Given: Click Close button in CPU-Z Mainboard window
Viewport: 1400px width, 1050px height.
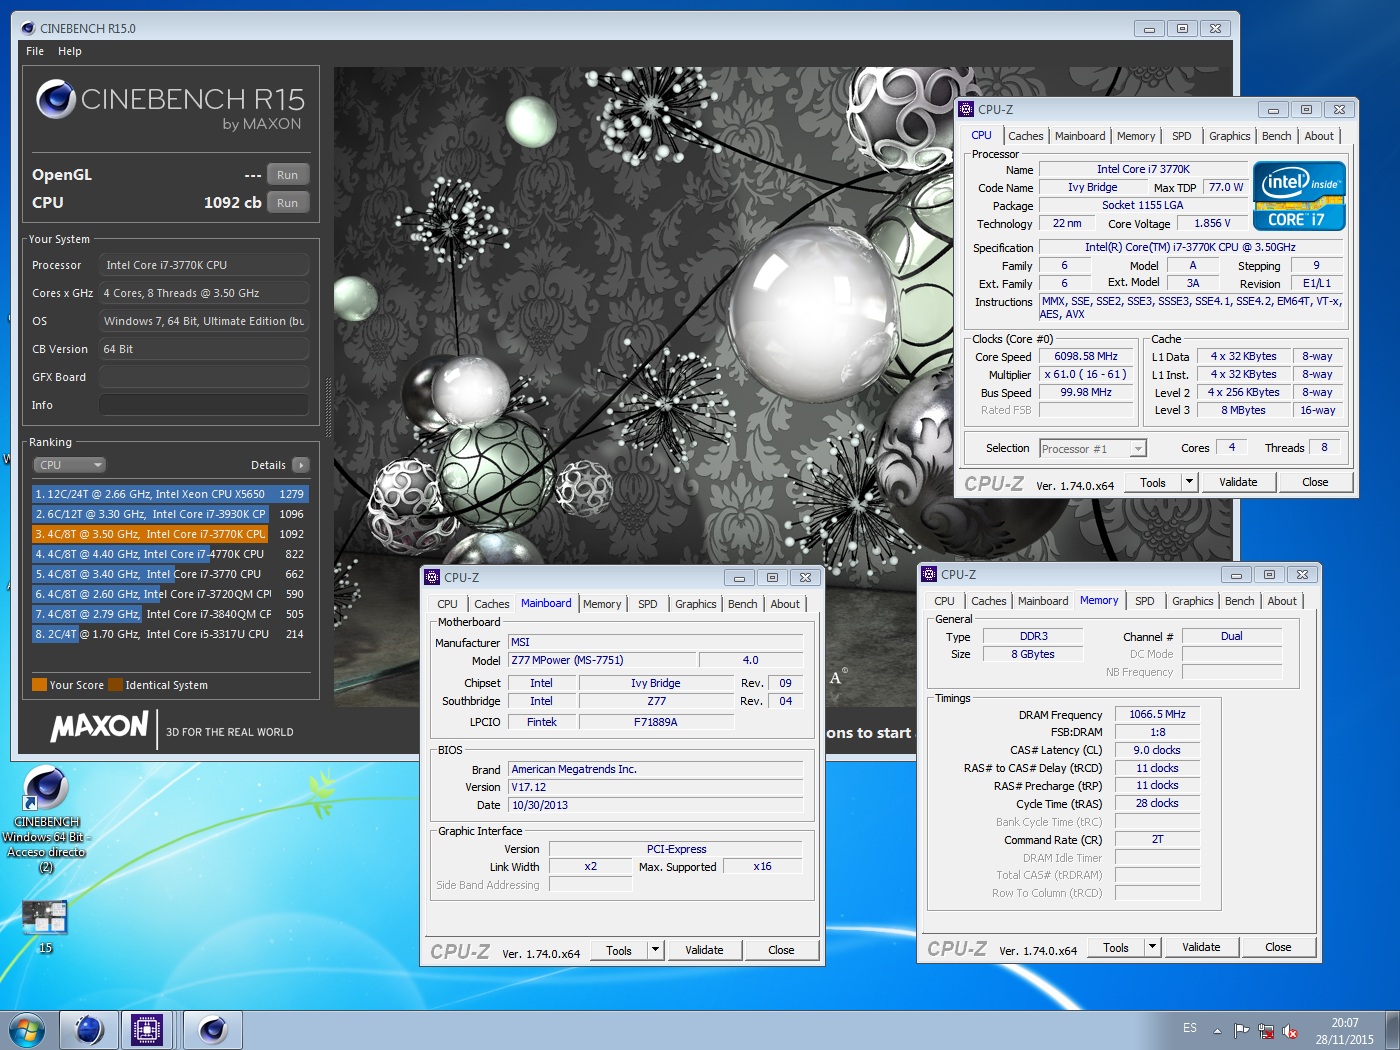Looking at the screenshot, I should click(782, 951).
